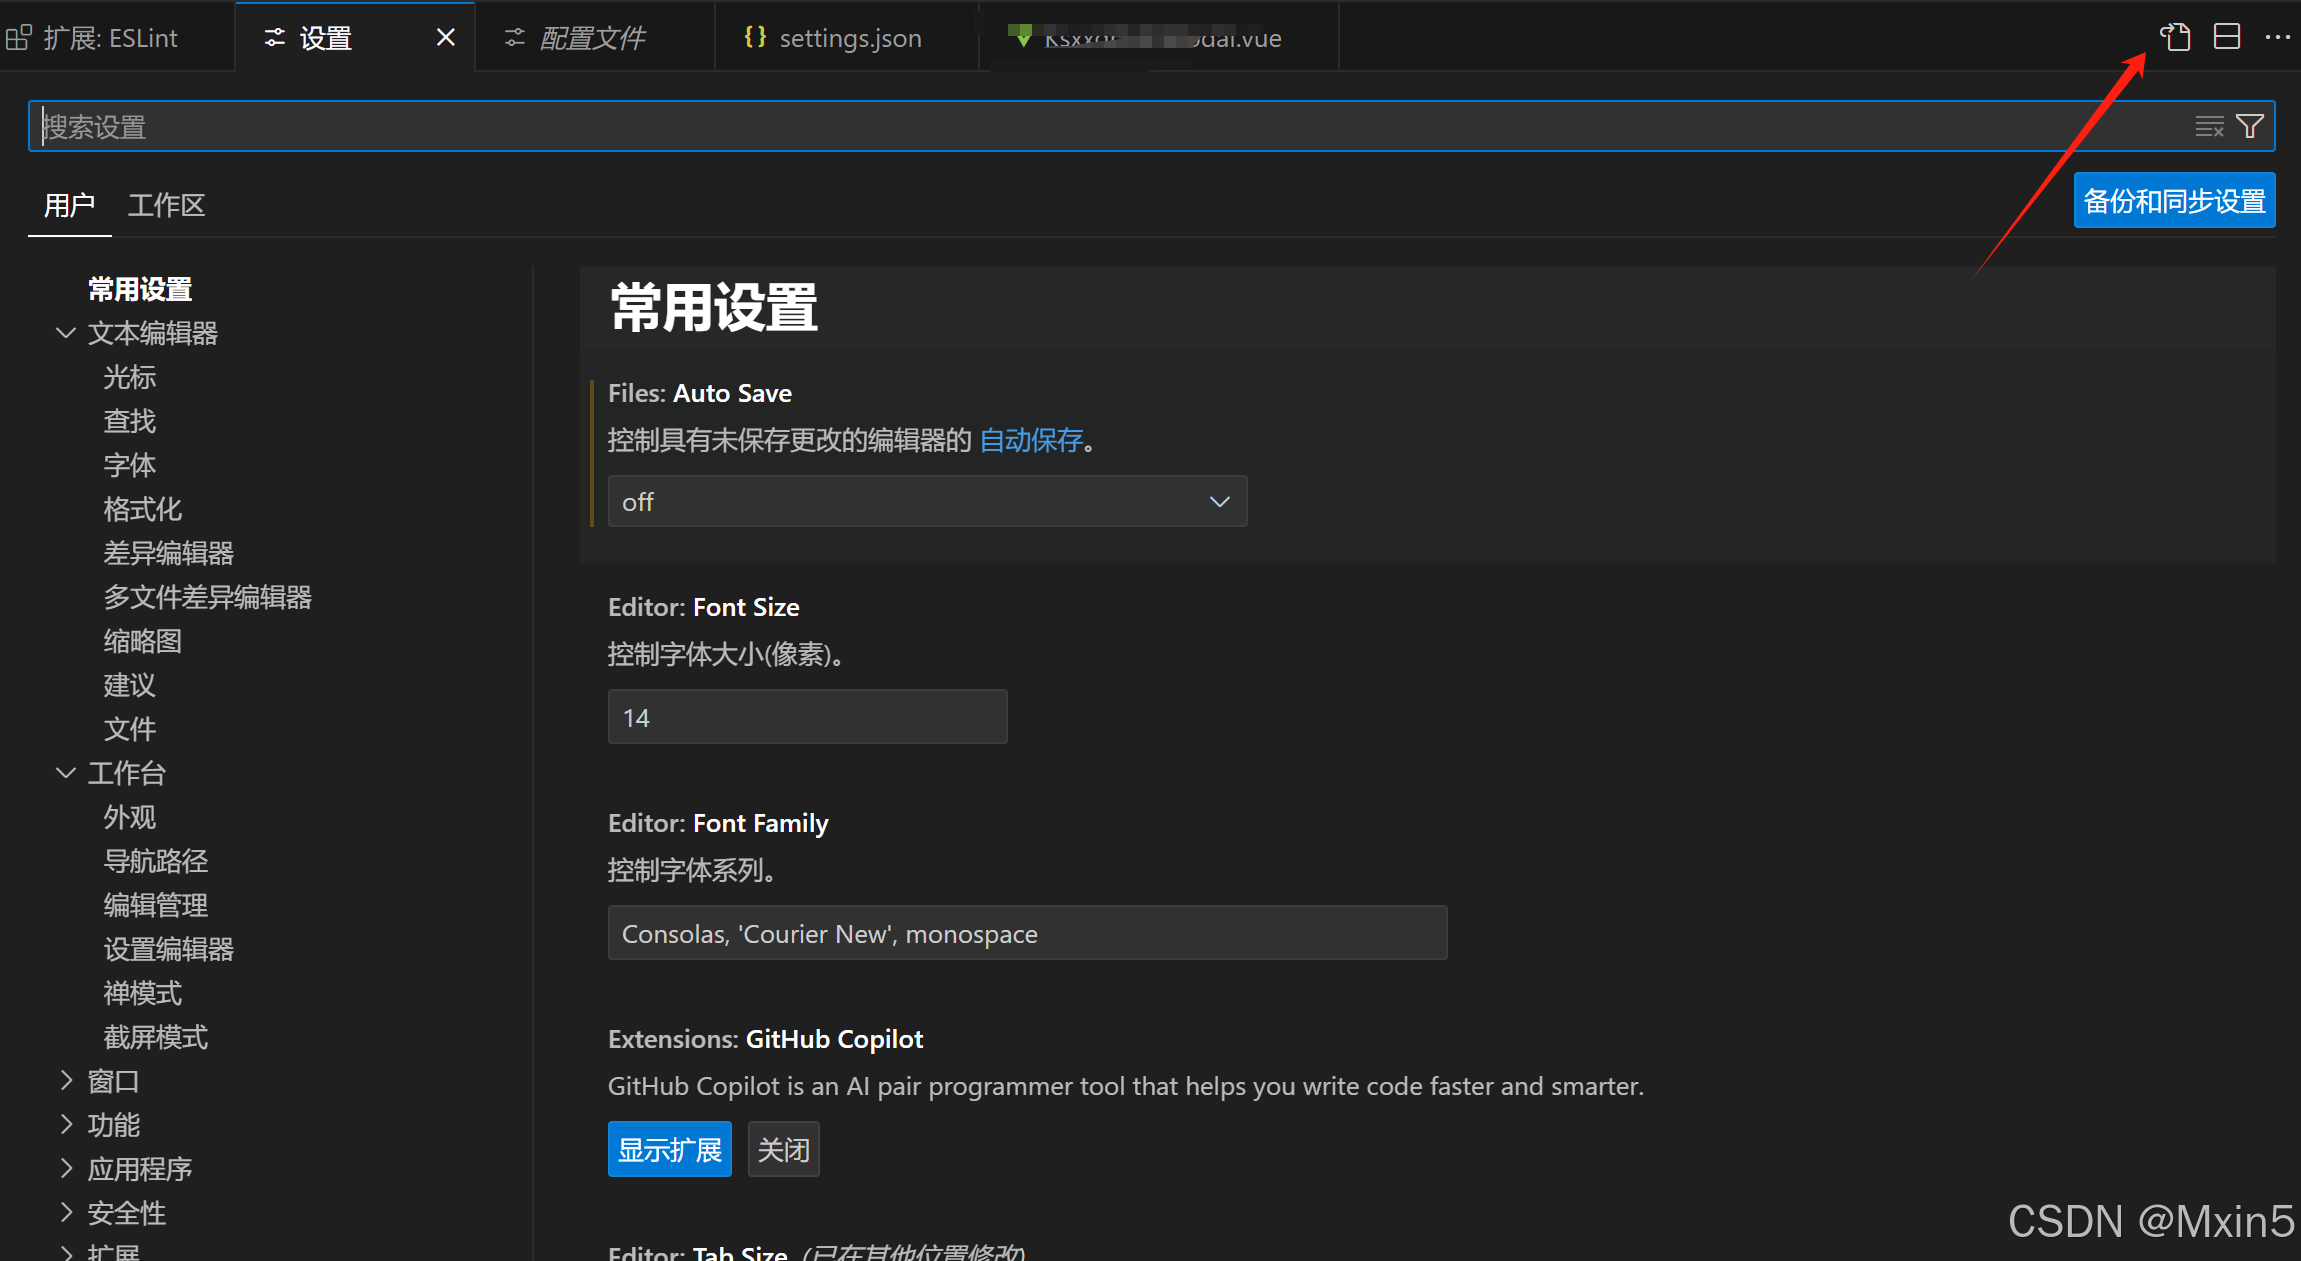Click the Font Size input field
The width and height of the screenshot is (2301, 1261).
pyautogui.click(x=807, y=717)
